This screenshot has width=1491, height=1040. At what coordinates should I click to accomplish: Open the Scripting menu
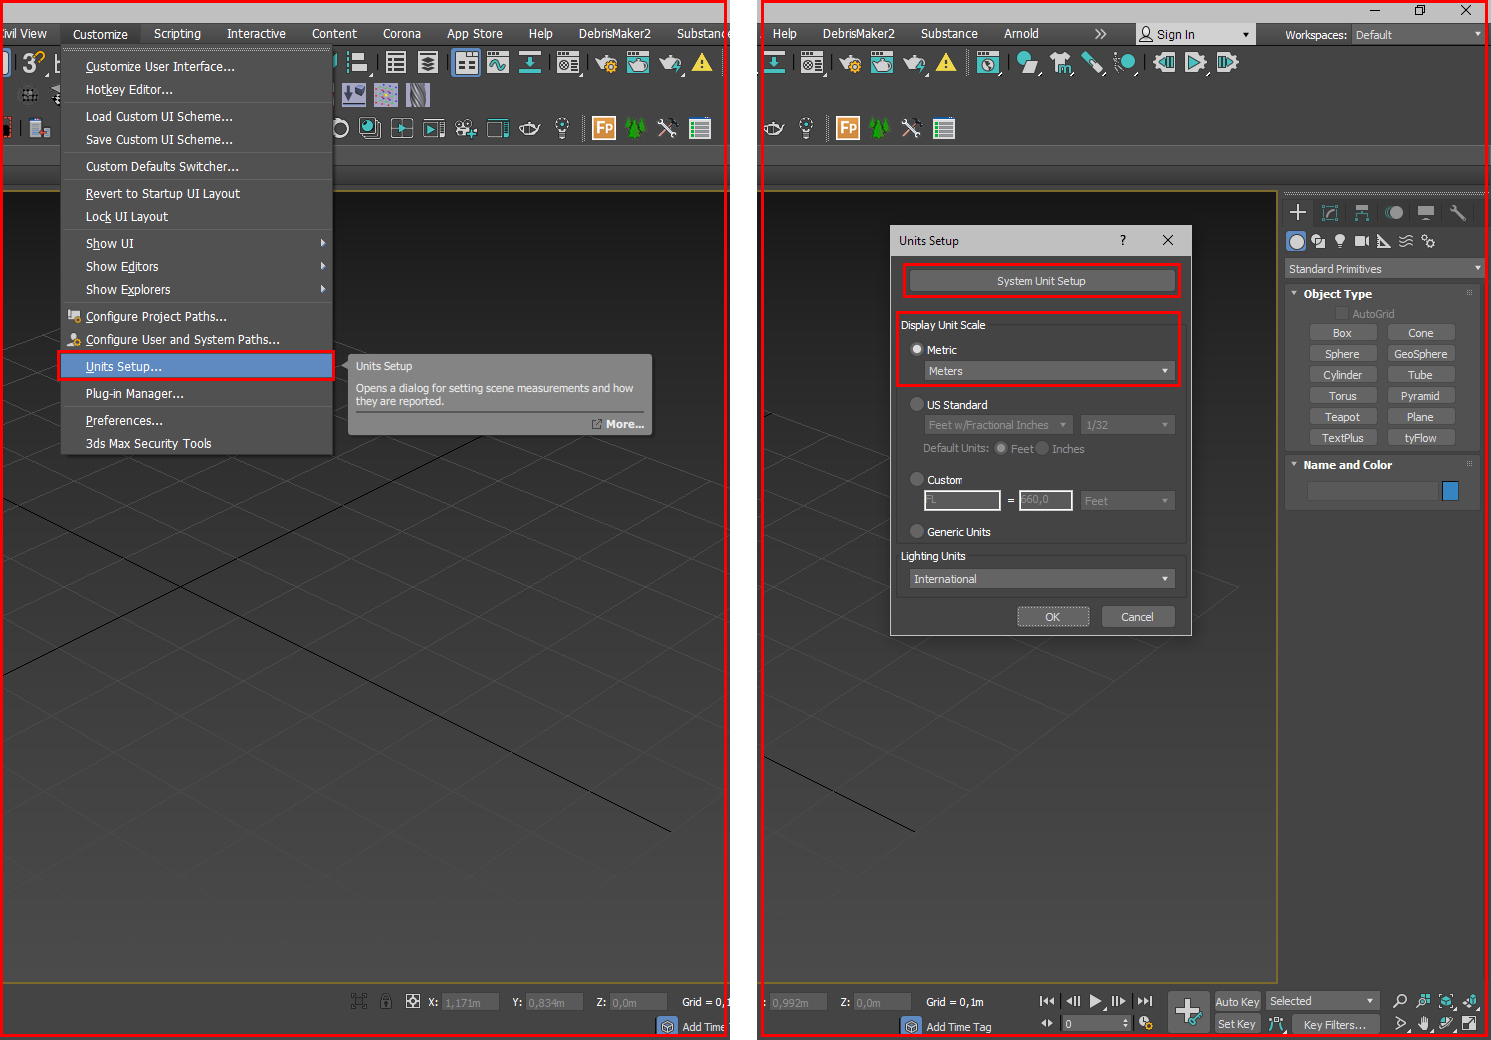(x=177, y=34)
